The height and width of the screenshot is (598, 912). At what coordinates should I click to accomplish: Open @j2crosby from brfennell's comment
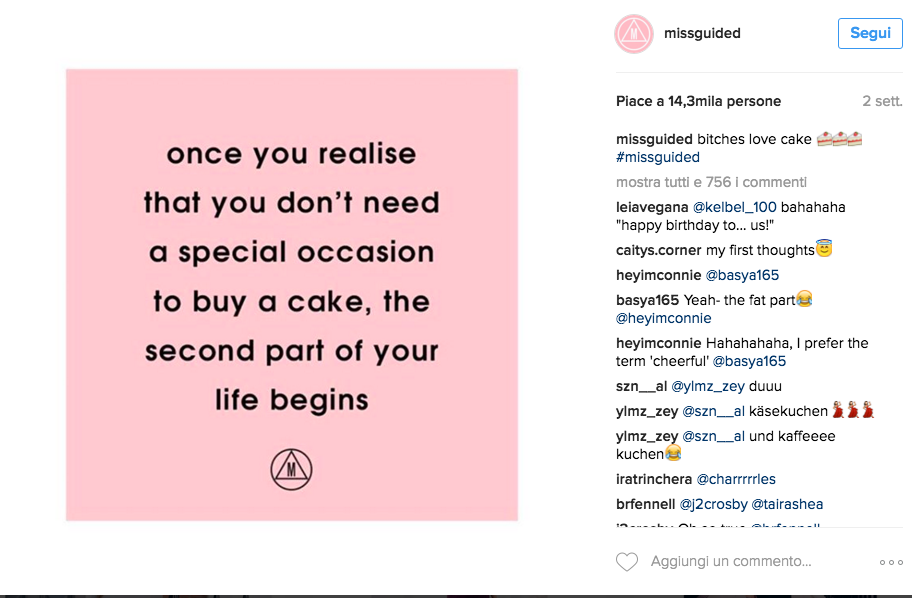[x=713, y=504]
